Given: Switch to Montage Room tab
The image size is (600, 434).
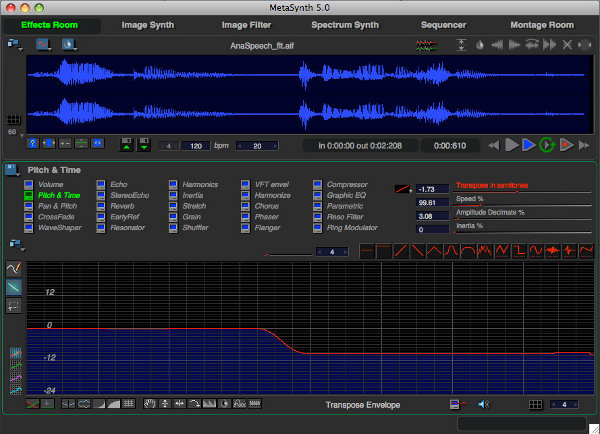Looking at the screenshot, I should (542, 25).
